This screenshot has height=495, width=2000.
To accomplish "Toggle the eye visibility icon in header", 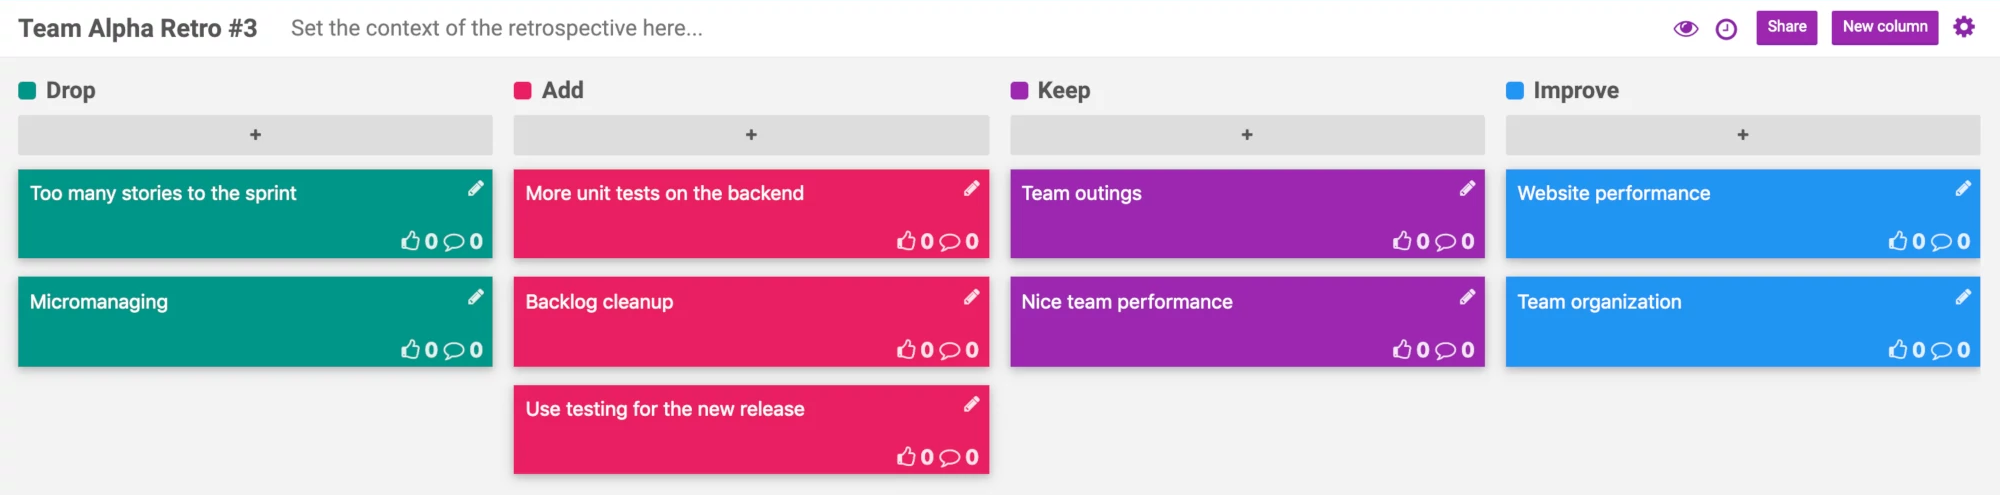I will 1685,29.
